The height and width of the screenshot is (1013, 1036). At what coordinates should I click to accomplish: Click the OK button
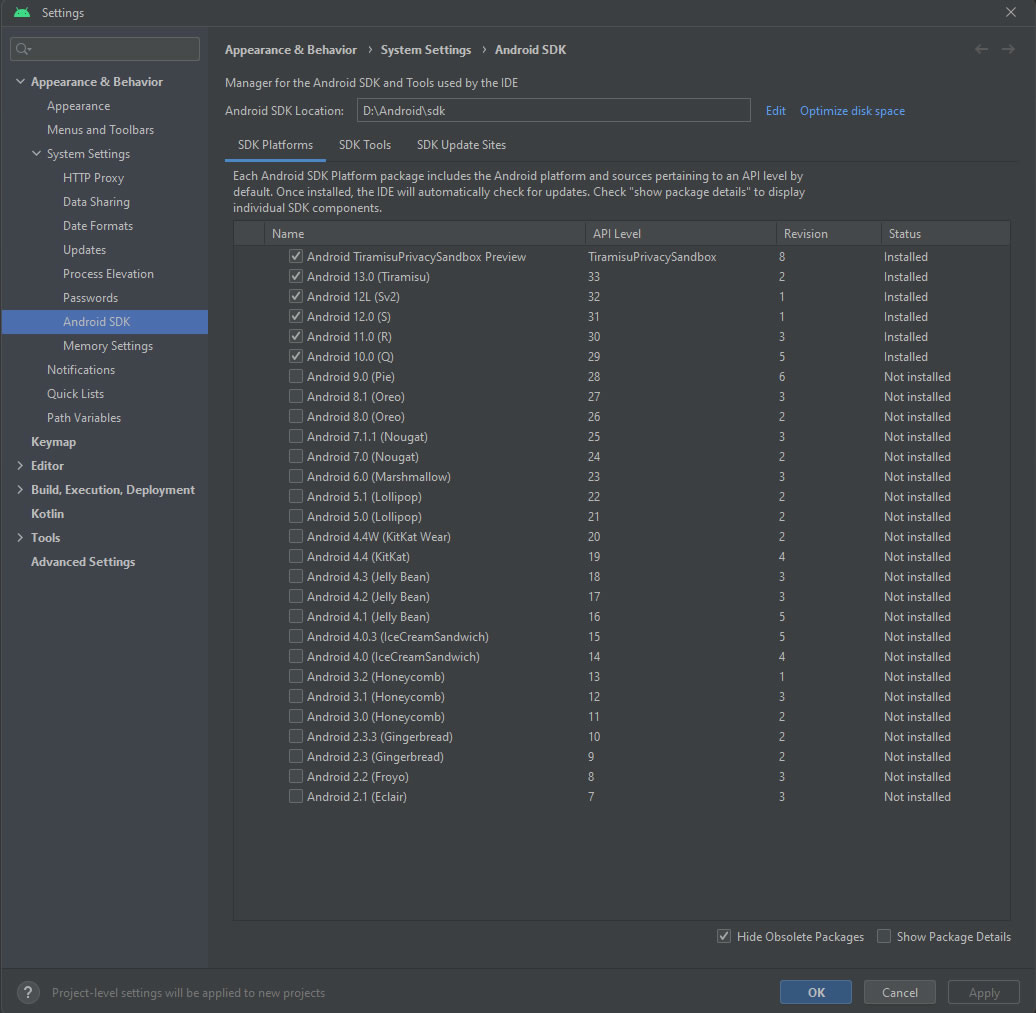click(816, 993)
